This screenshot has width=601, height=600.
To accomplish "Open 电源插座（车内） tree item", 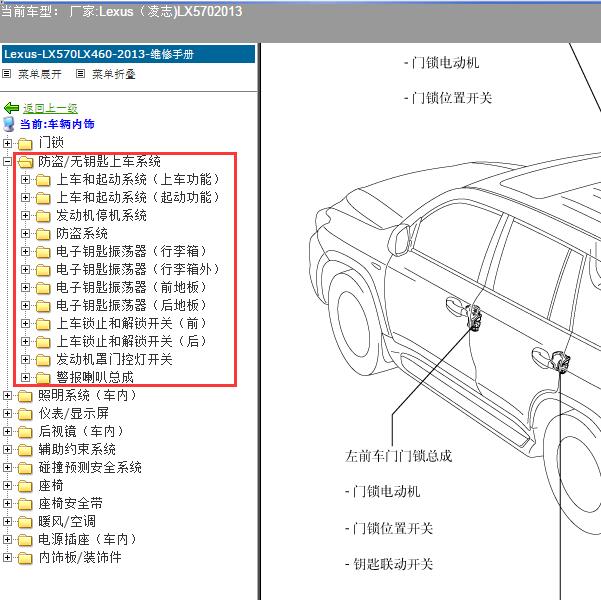I will [88, 539].
